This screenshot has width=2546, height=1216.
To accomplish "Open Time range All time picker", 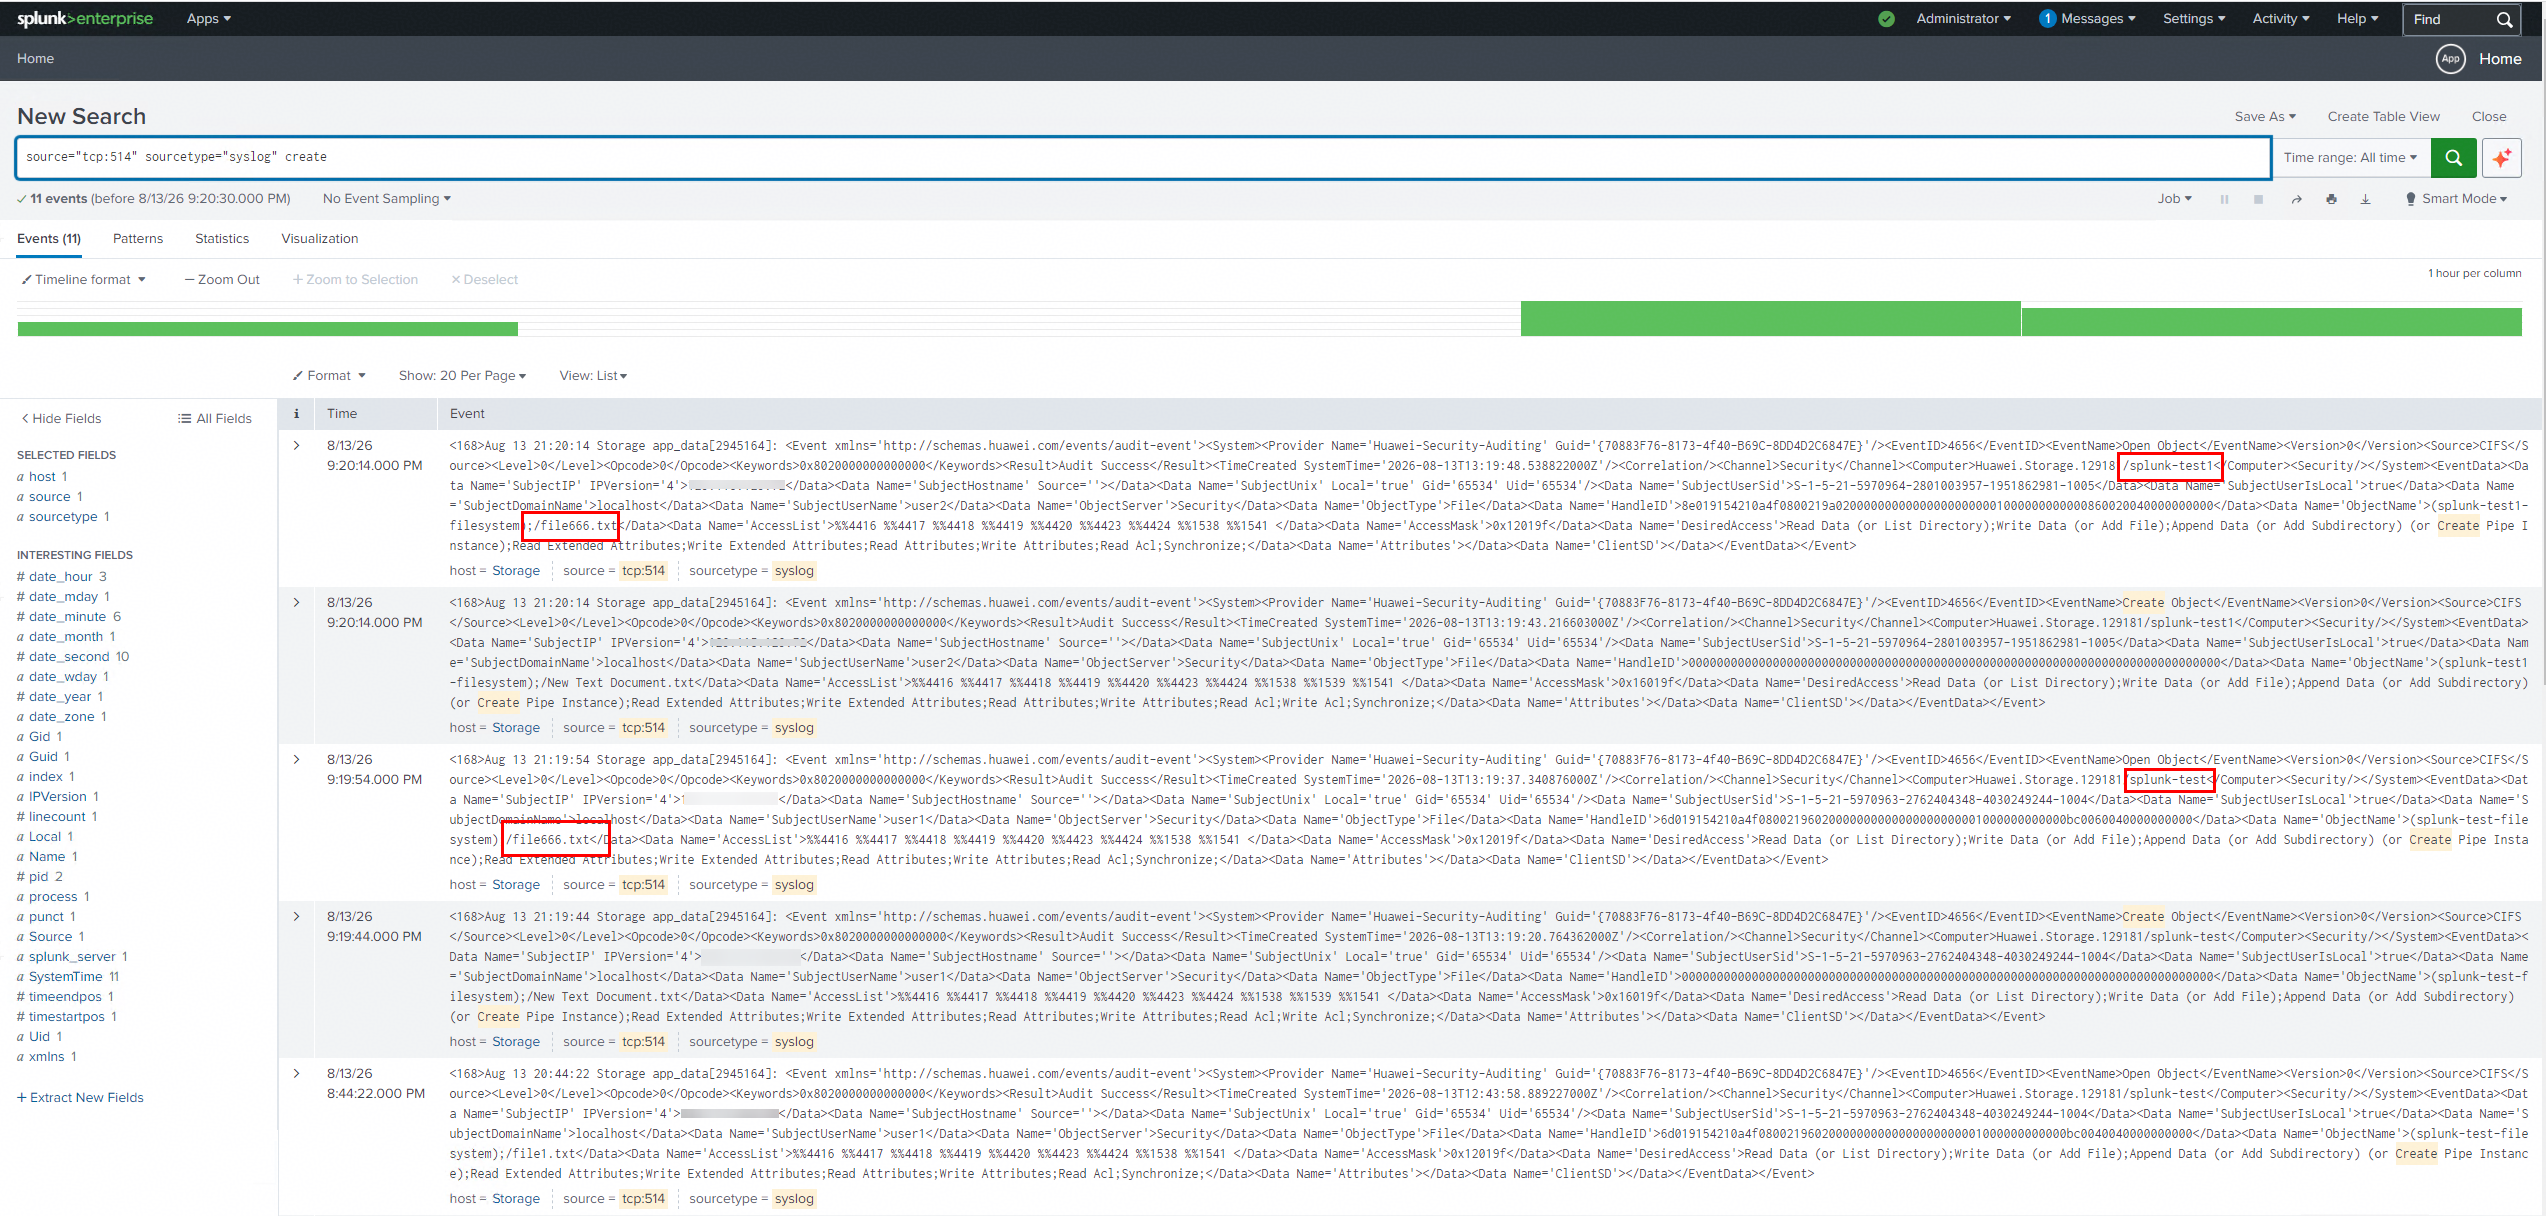I will tap(2350, 158).
